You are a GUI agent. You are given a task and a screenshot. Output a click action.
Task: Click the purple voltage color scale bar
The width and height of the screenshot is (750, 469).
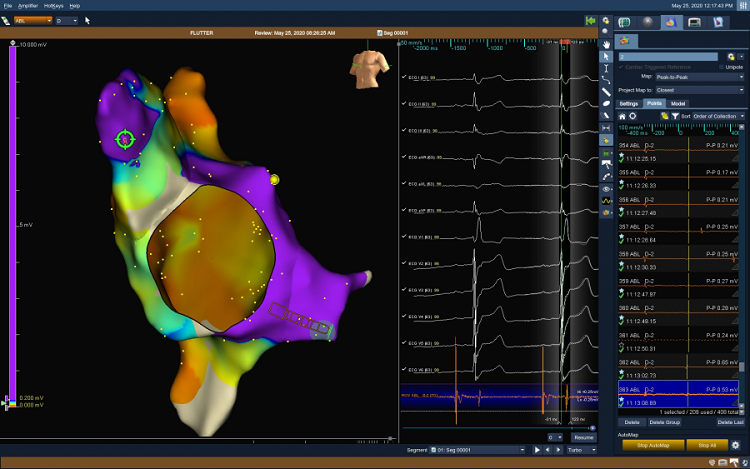coord(13,220)
